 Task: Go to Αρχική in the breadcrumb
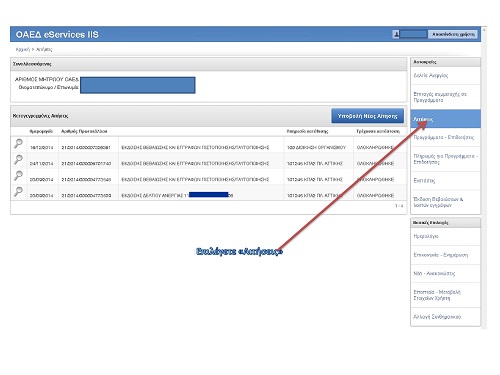23,49
